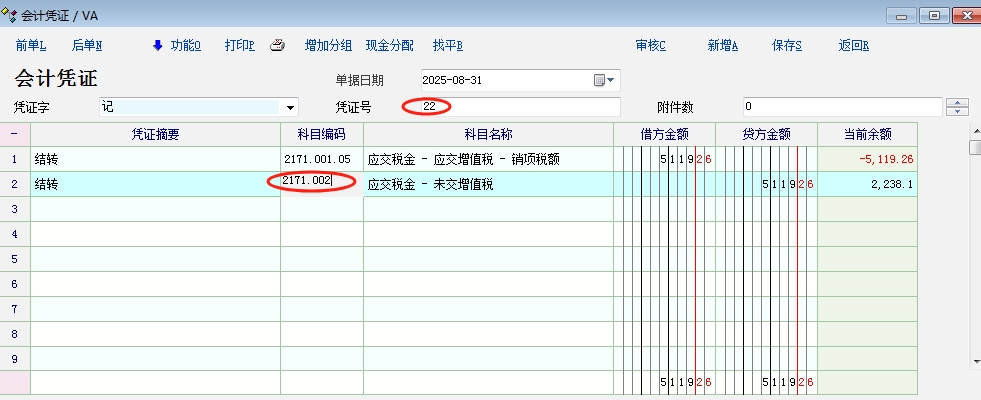Screen dimensions: 981x400
Task: Click 增加分组 in the toolbar
Action: pos(328,45)
